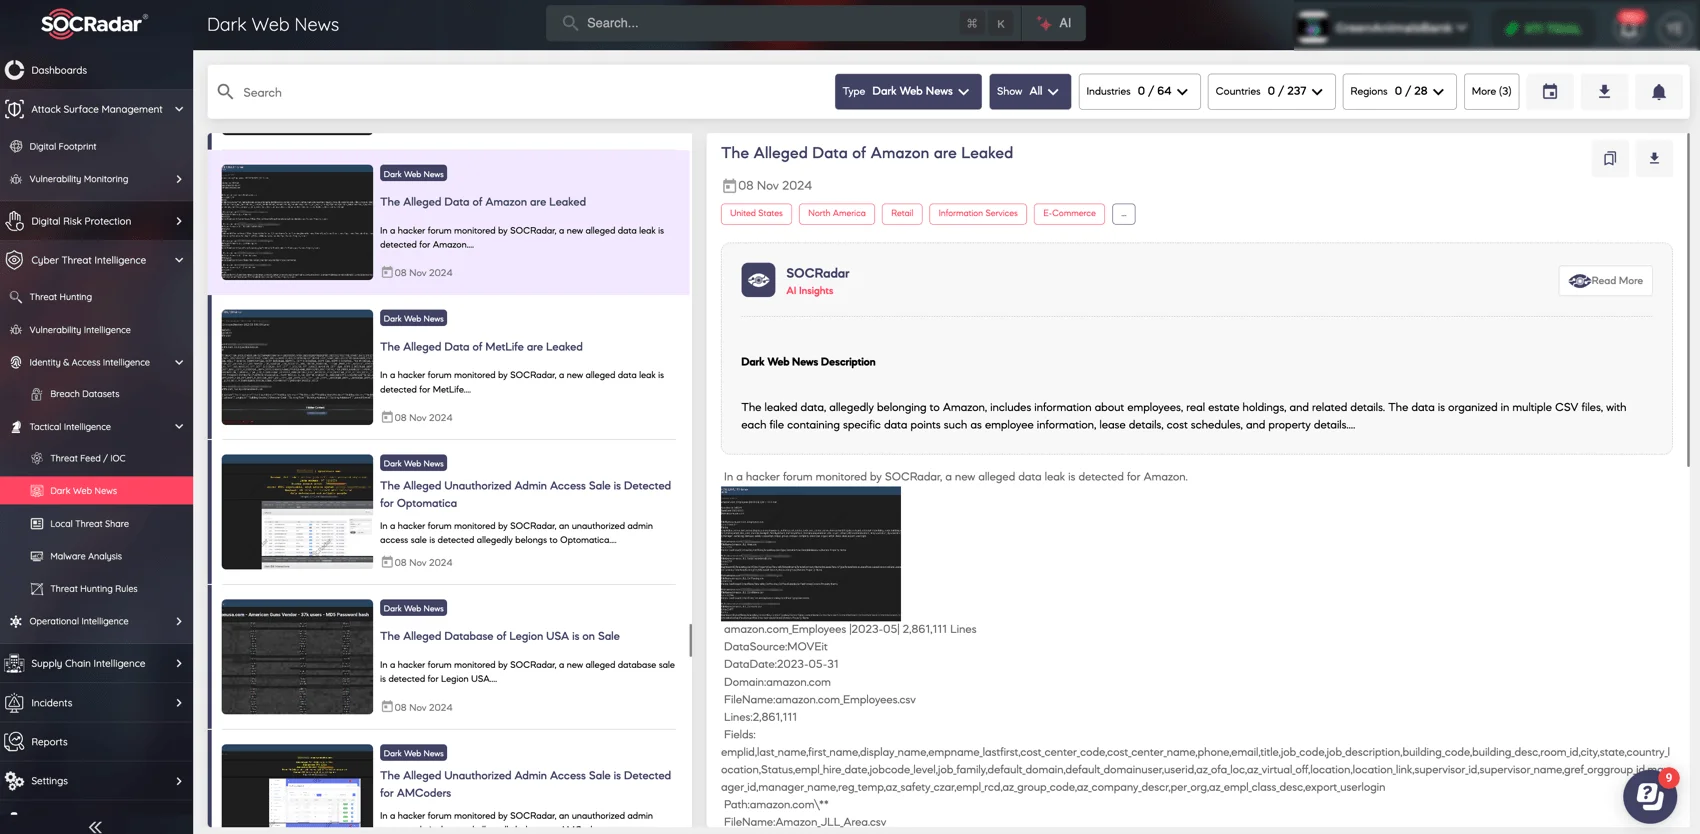Viewport: 1700px width, 834px height.
Task: Open MetLife leak news thumbnail
Action: pos(297,367)
